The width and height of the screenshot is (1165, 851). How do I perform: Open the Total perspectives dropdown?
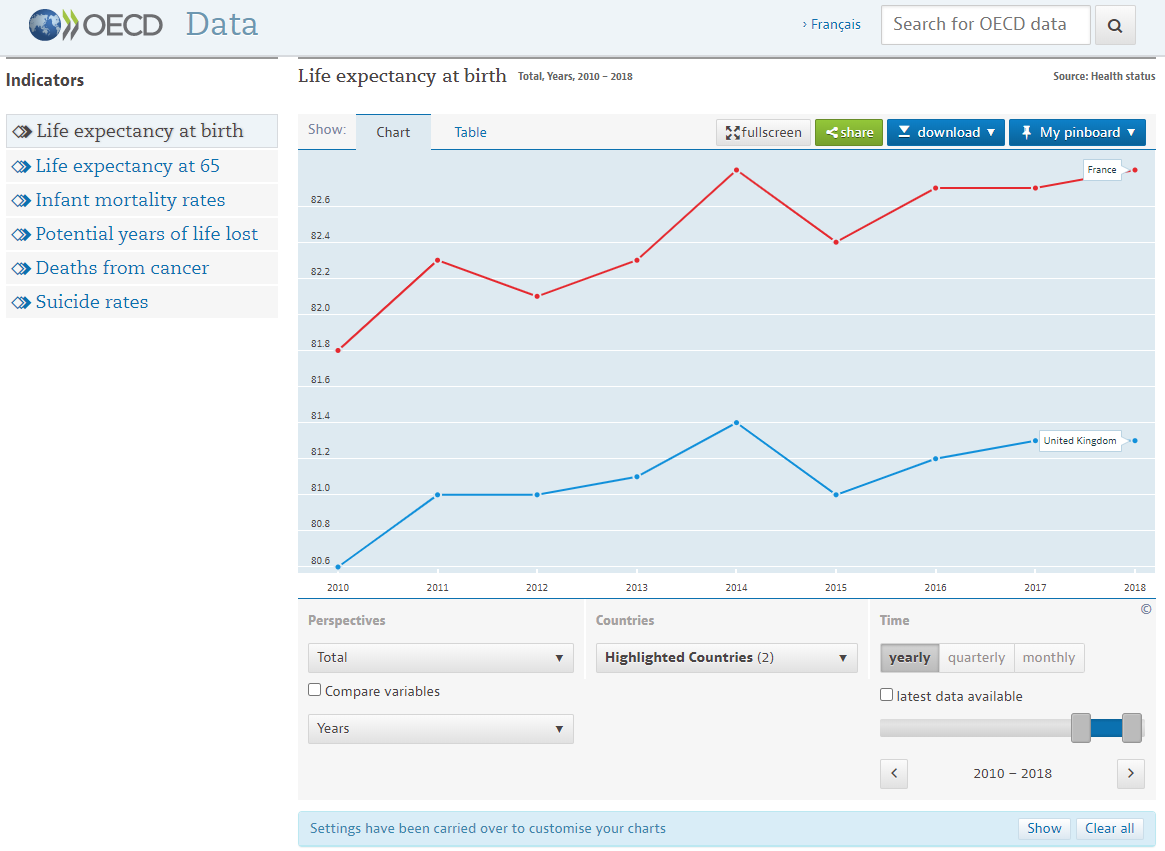(x=441, y=658)
